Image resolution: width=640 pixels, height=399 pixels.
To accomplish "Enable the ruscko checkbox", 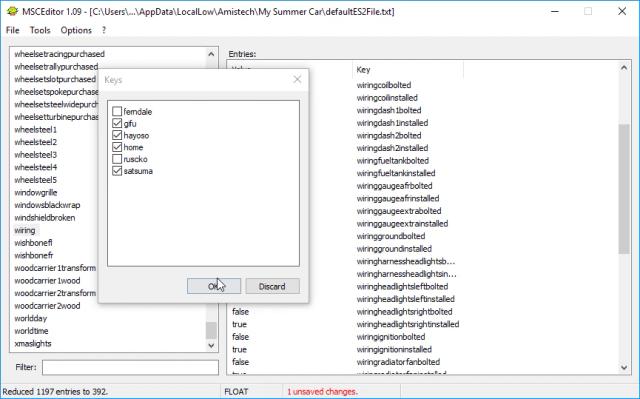I will pos(117,159).
